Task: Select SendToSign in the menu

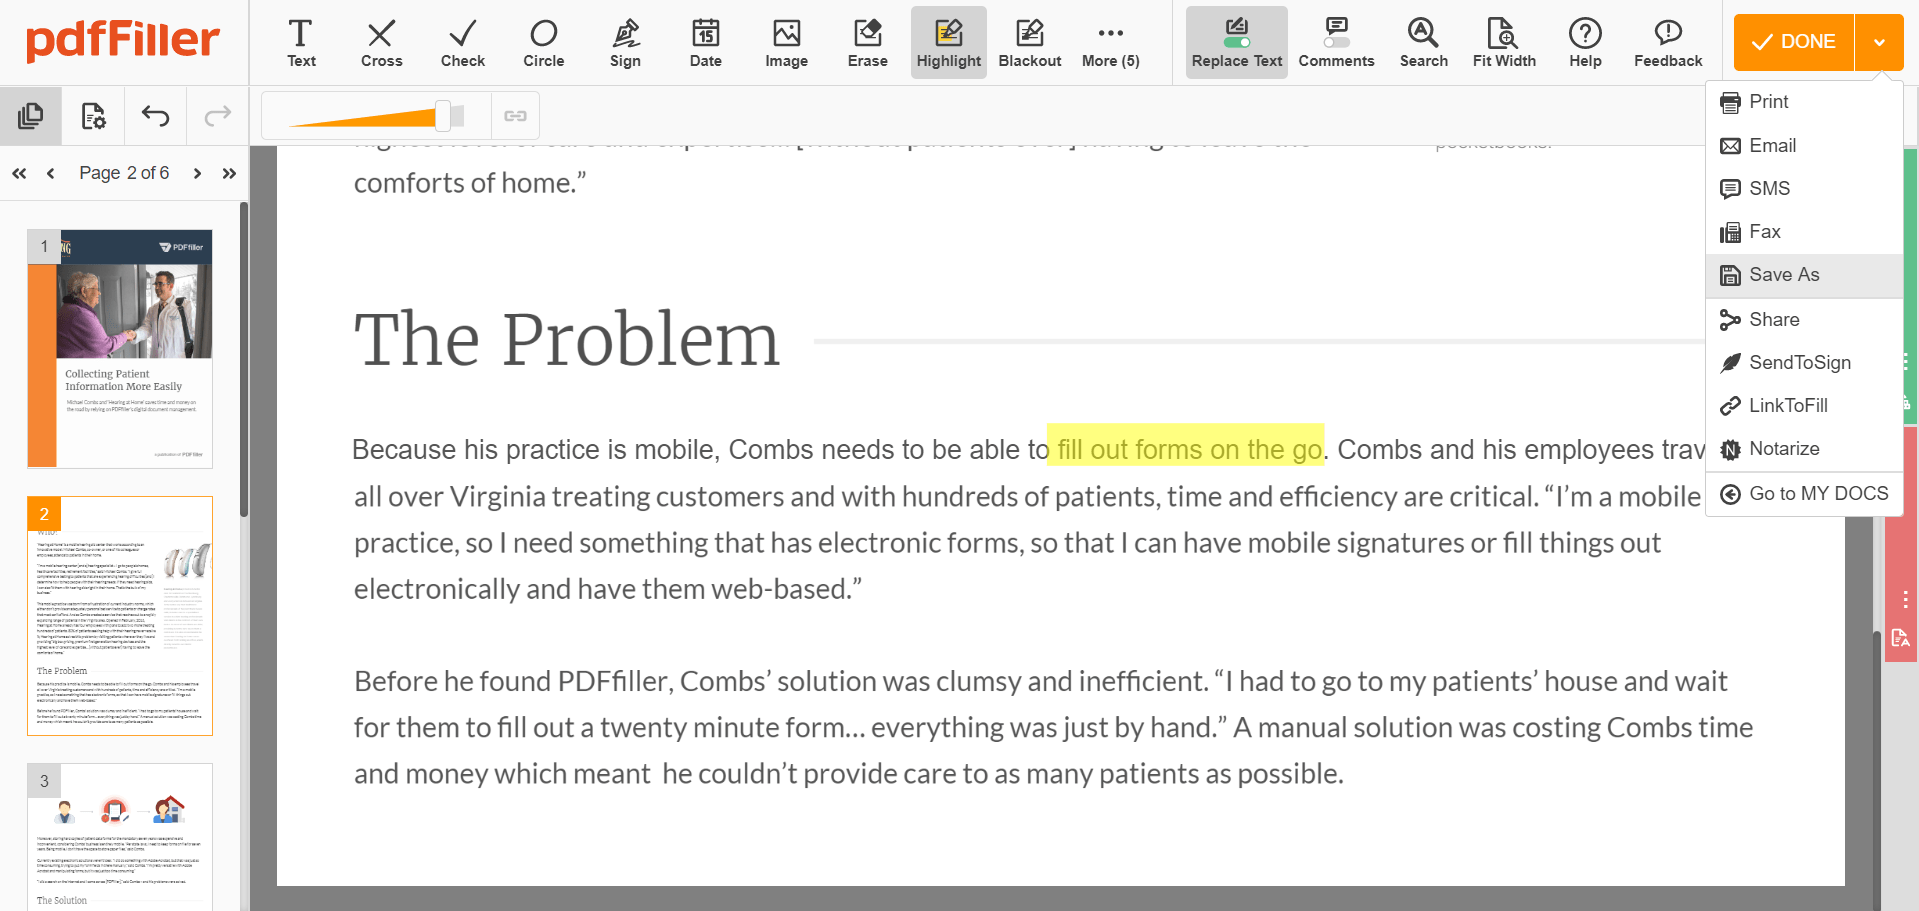Action: (x=1799, y=362)
